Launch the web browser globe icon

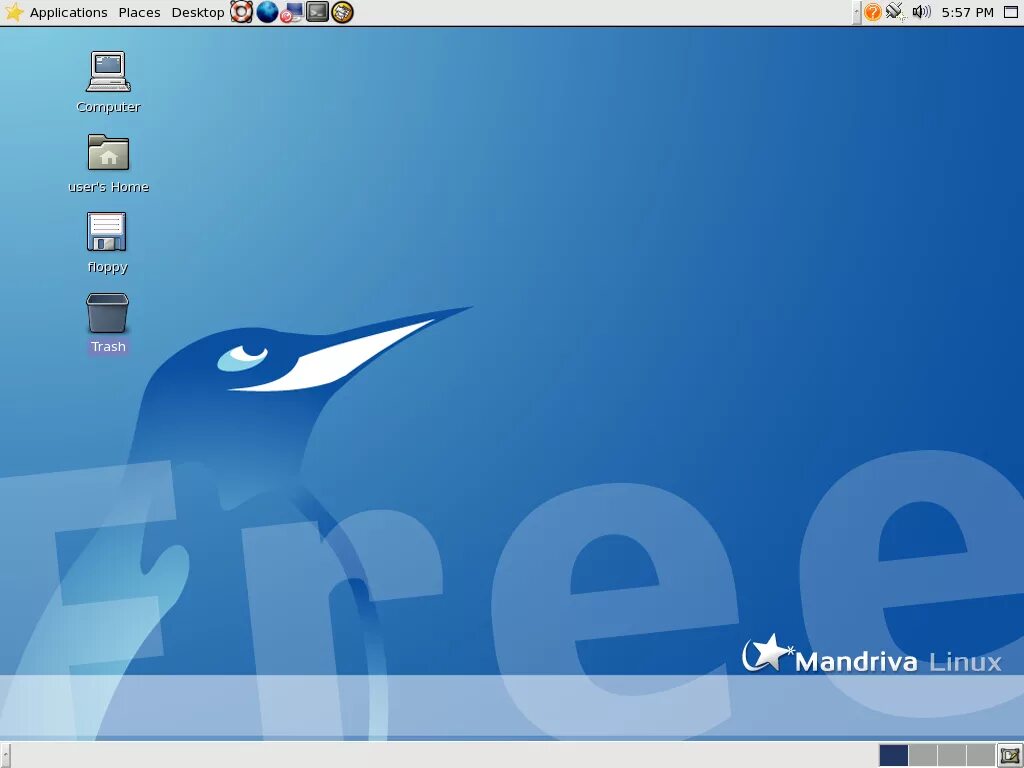click(x=267, y=12)
